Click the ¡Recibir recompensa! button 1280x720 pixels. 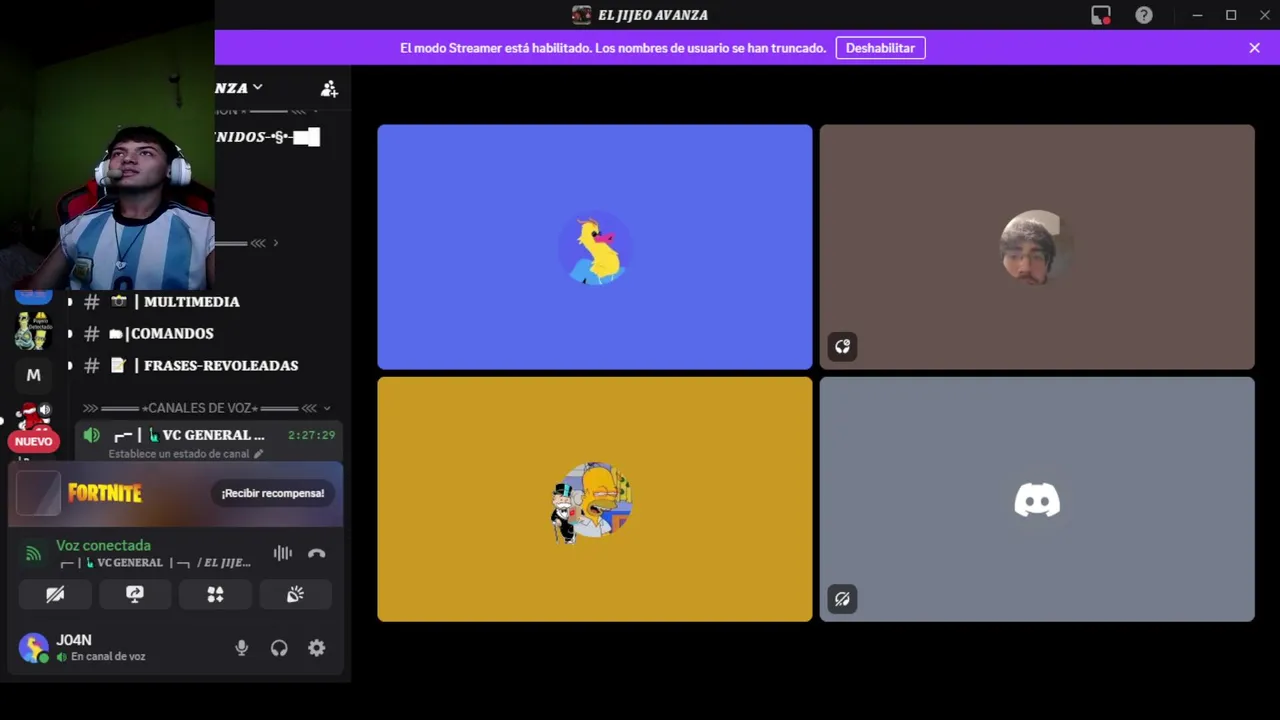point(273,493)
